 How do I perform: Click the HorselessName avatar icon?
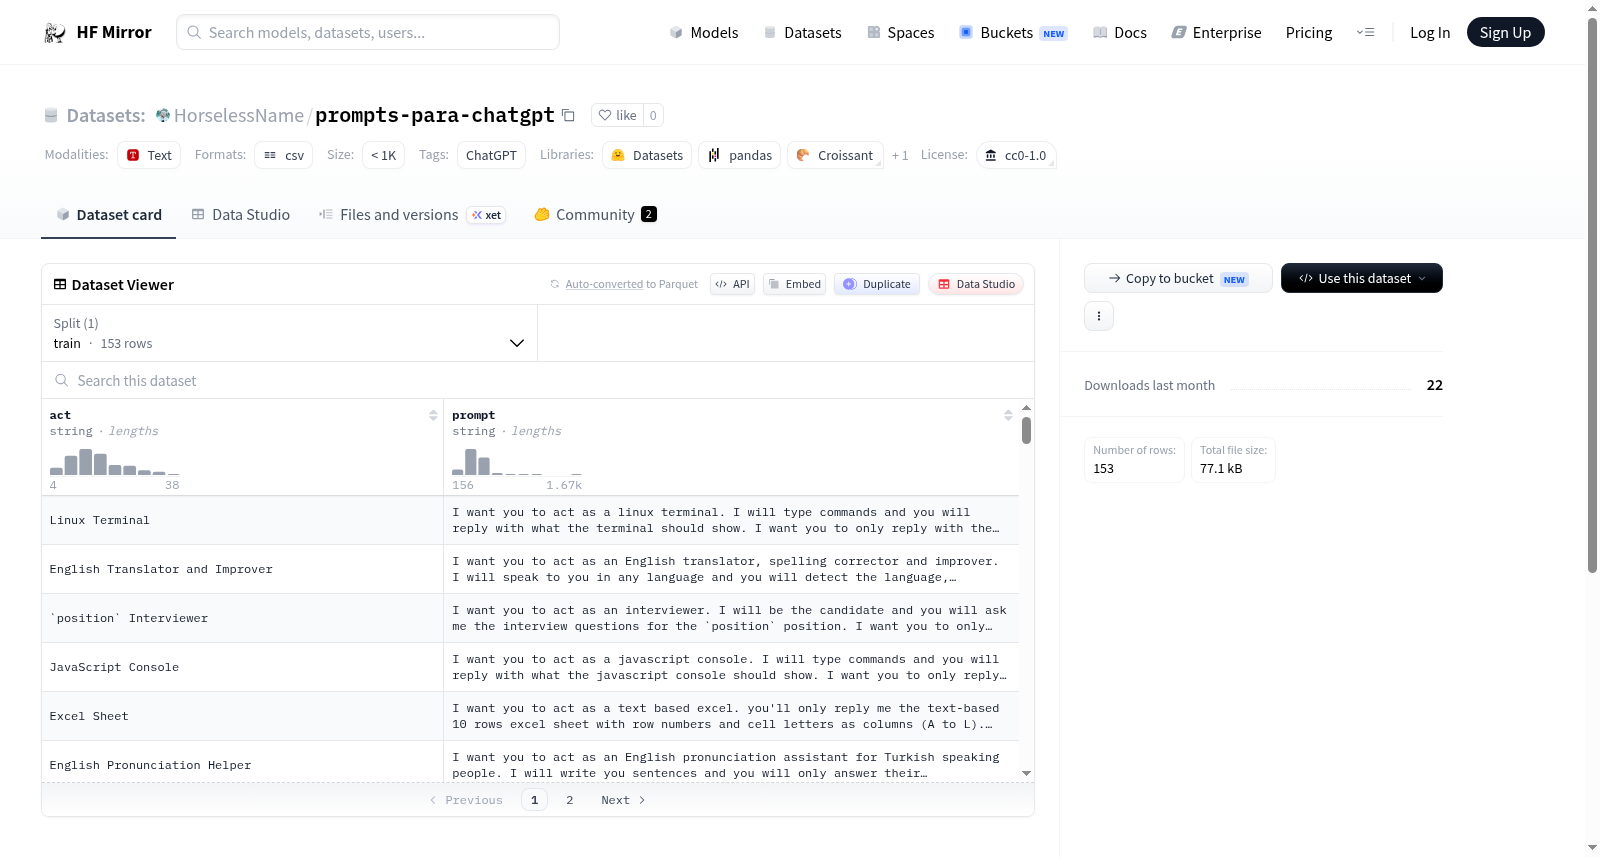coord(163,115)
